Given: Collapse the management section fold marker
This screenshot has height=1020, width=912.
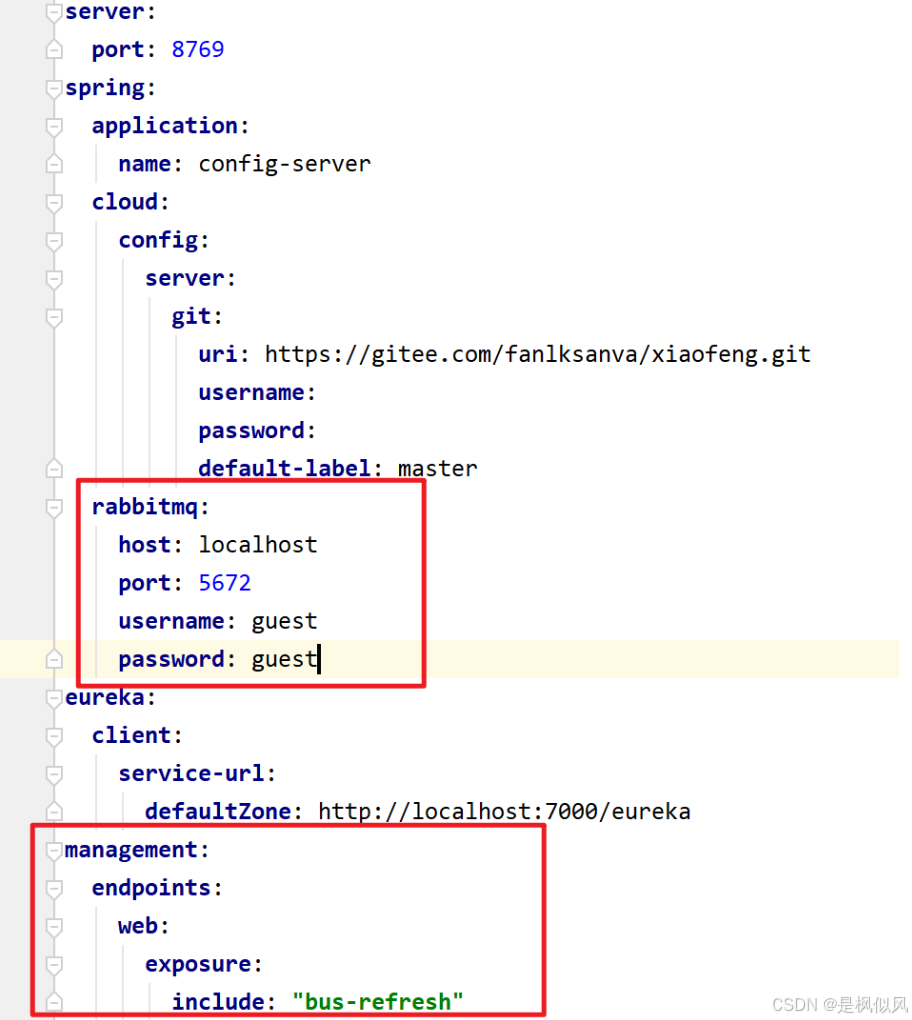Looking at the screenshot, I should click(54, 849).
